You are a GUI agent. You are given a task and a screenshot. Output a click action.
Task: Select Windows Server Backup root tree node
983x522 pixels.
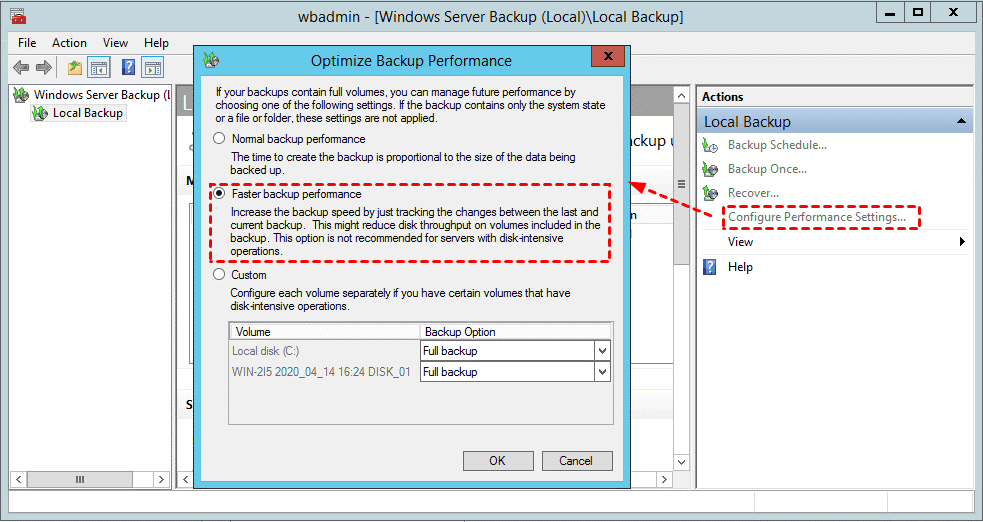[x=101, y=95]
